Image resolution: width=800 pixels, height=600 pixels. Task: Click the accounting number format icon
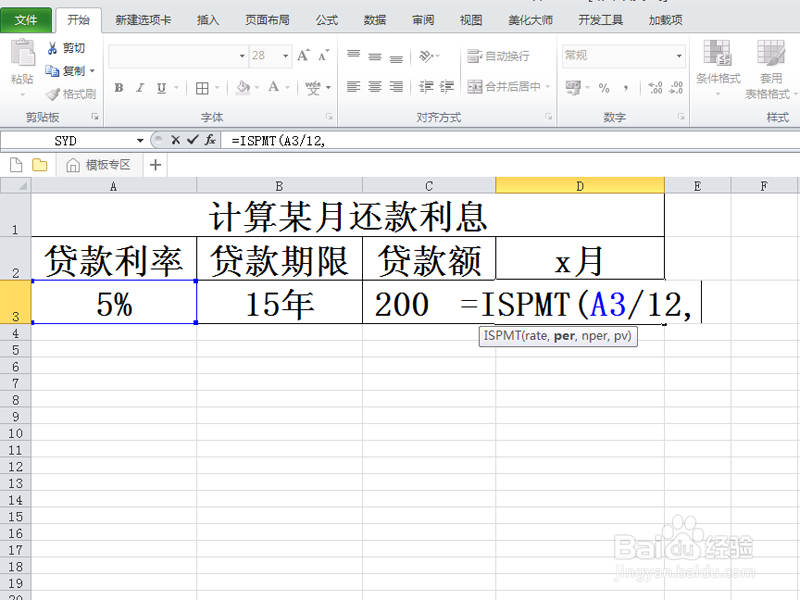tap(573, 88)
